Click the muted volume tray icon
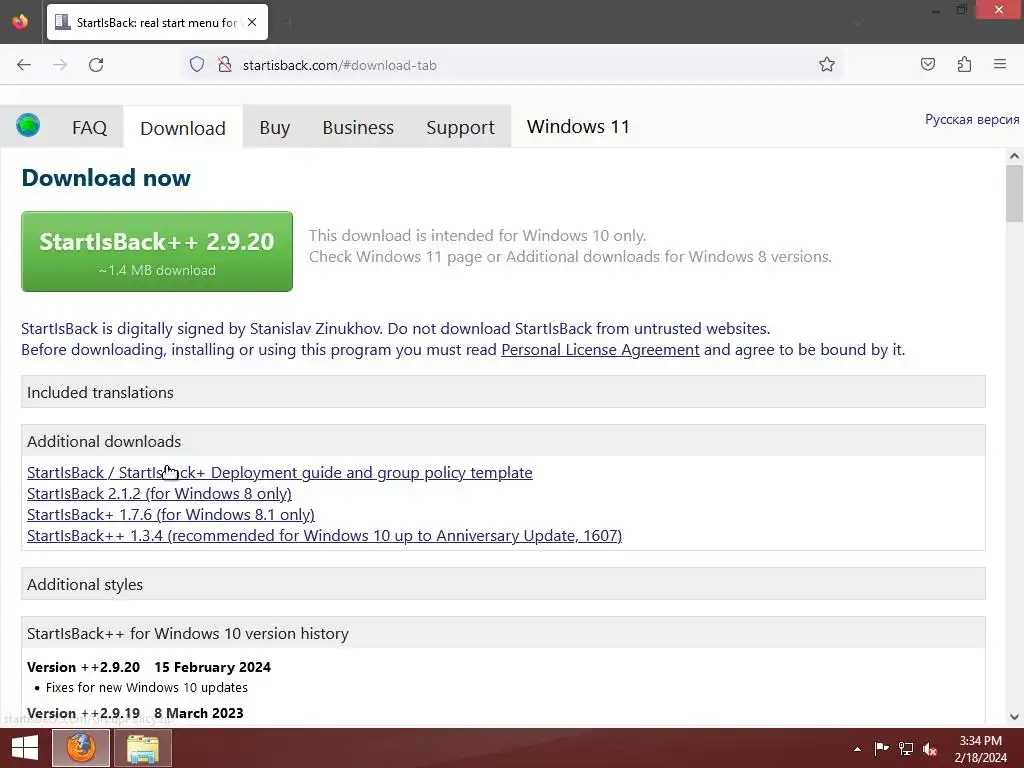 pyautogui.click(x=930, y=749)
